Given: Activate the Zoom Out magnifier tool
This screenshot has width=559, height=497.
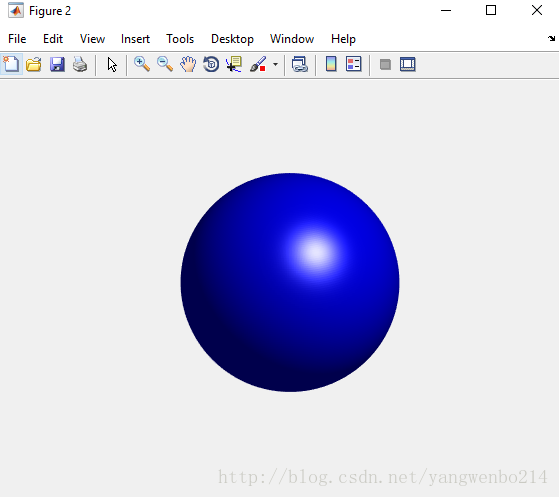Looking at the screenshot, I should tap(165, 65).
